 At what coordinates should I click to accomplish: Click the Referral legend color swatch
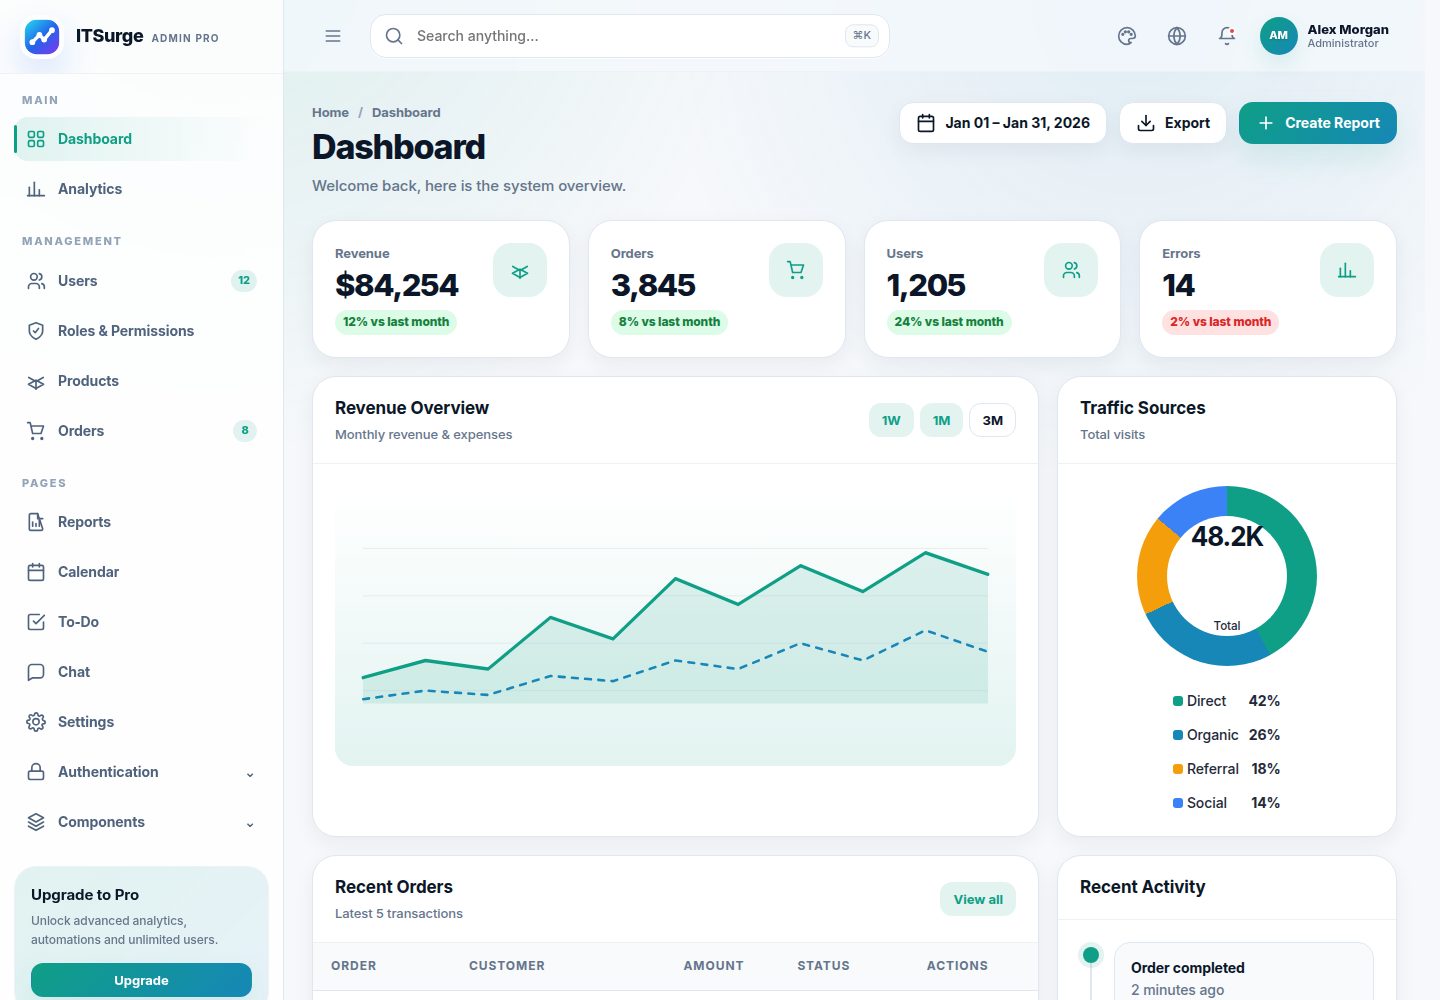pyautogui.click(x=1178, y=769)
